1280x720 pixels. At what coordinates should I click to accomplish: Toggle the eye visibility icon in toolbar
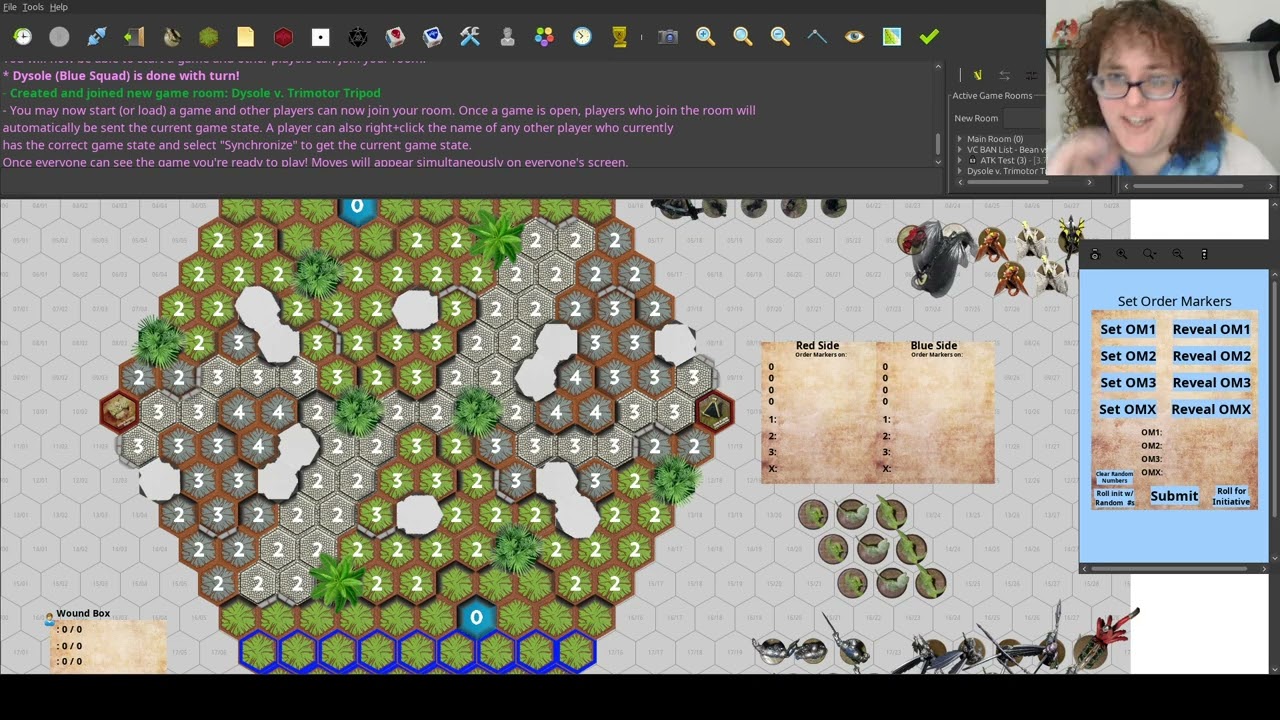click(854, 37)
